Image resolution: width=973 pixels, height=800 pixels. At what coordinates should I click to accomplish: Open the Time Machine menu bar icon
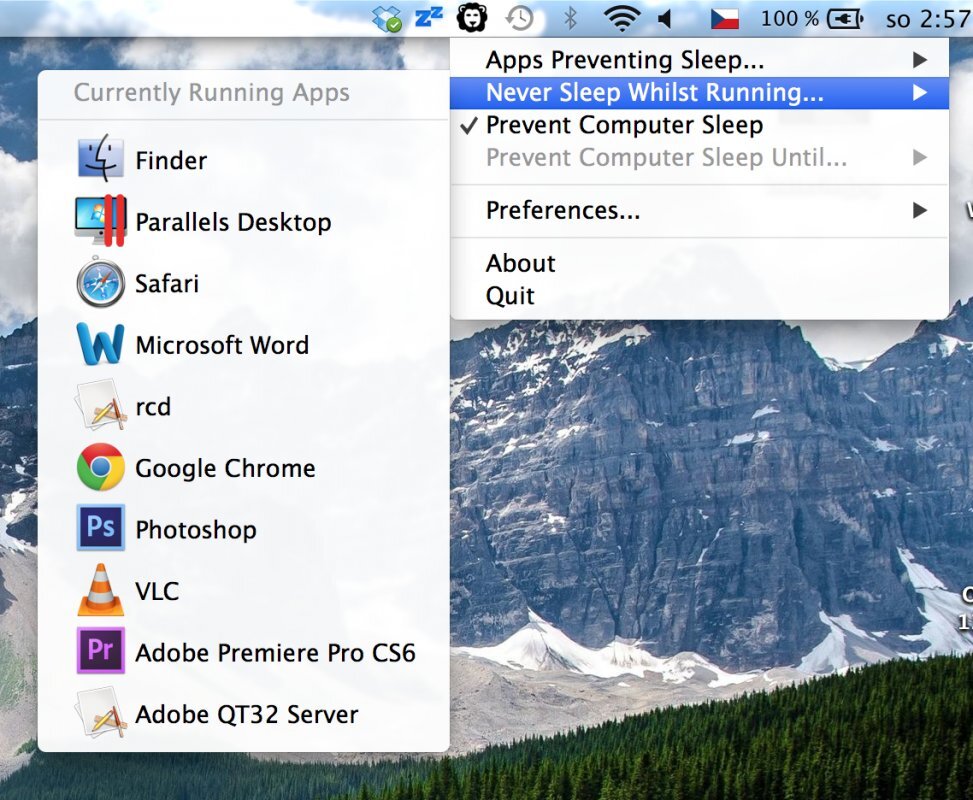(519, 18)
